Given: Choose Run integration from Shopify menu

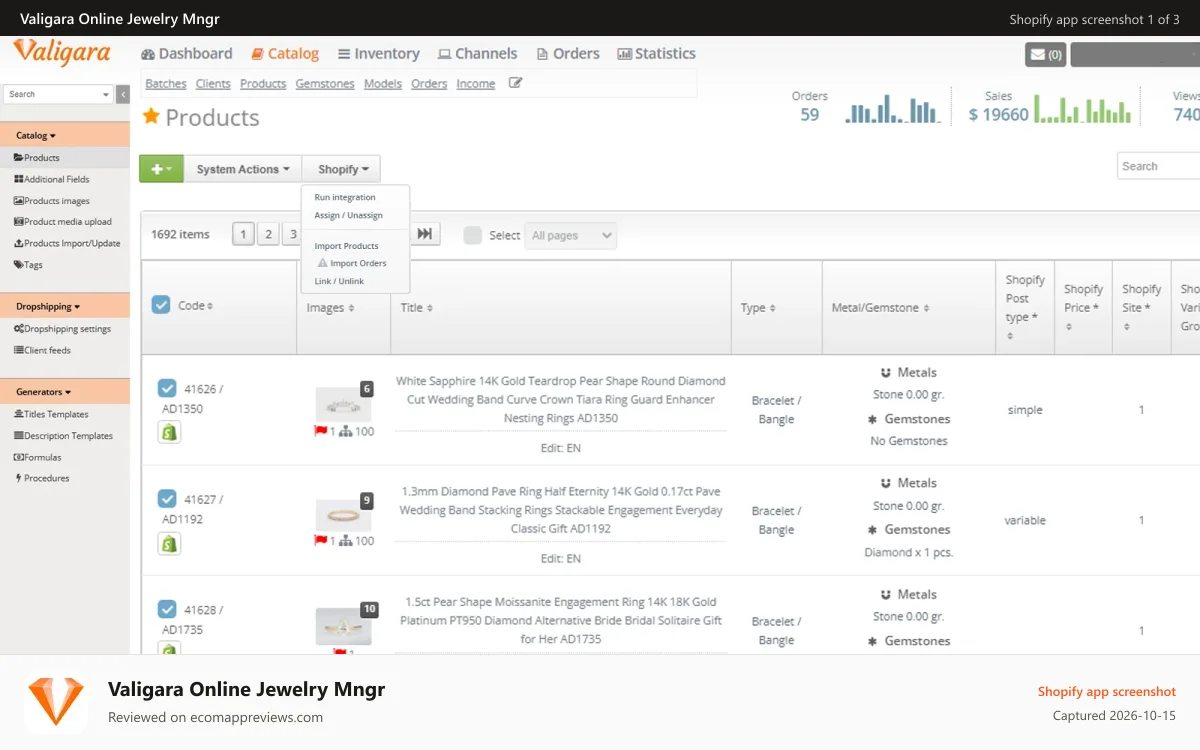Looking at the screenshot, I should (x=345, y=197).
